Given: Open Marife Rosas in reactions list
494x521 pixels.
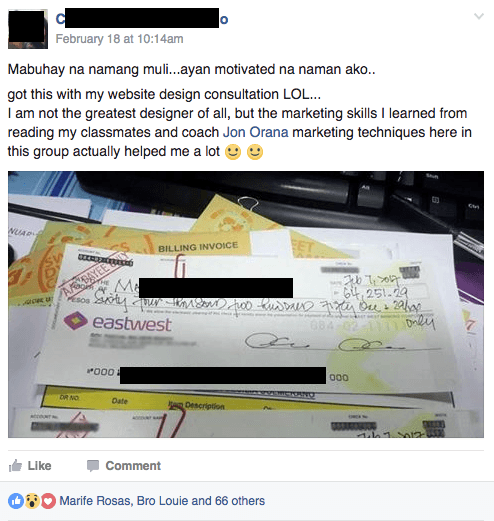Looking at the screenshot, I should (x=95, y=501).
